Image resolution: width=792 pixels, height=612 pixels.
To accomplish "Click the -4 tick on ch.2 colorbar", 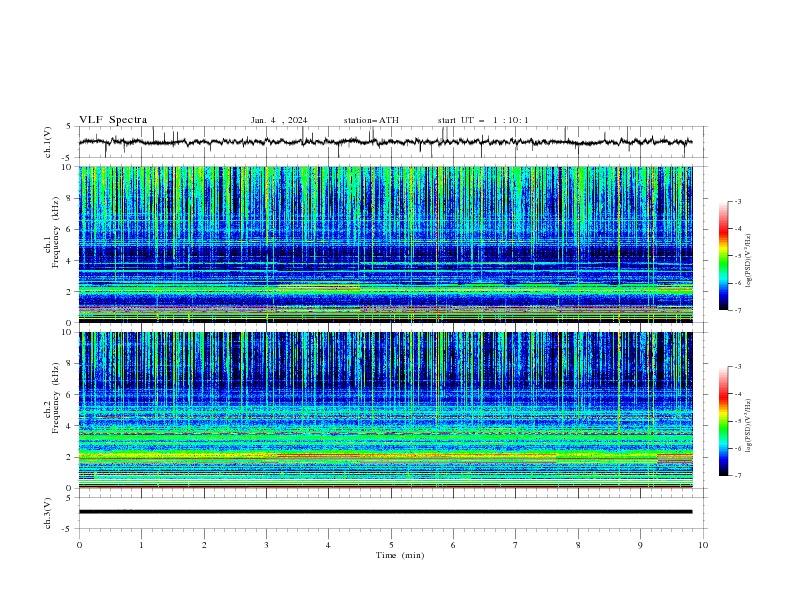I will 738,394.
